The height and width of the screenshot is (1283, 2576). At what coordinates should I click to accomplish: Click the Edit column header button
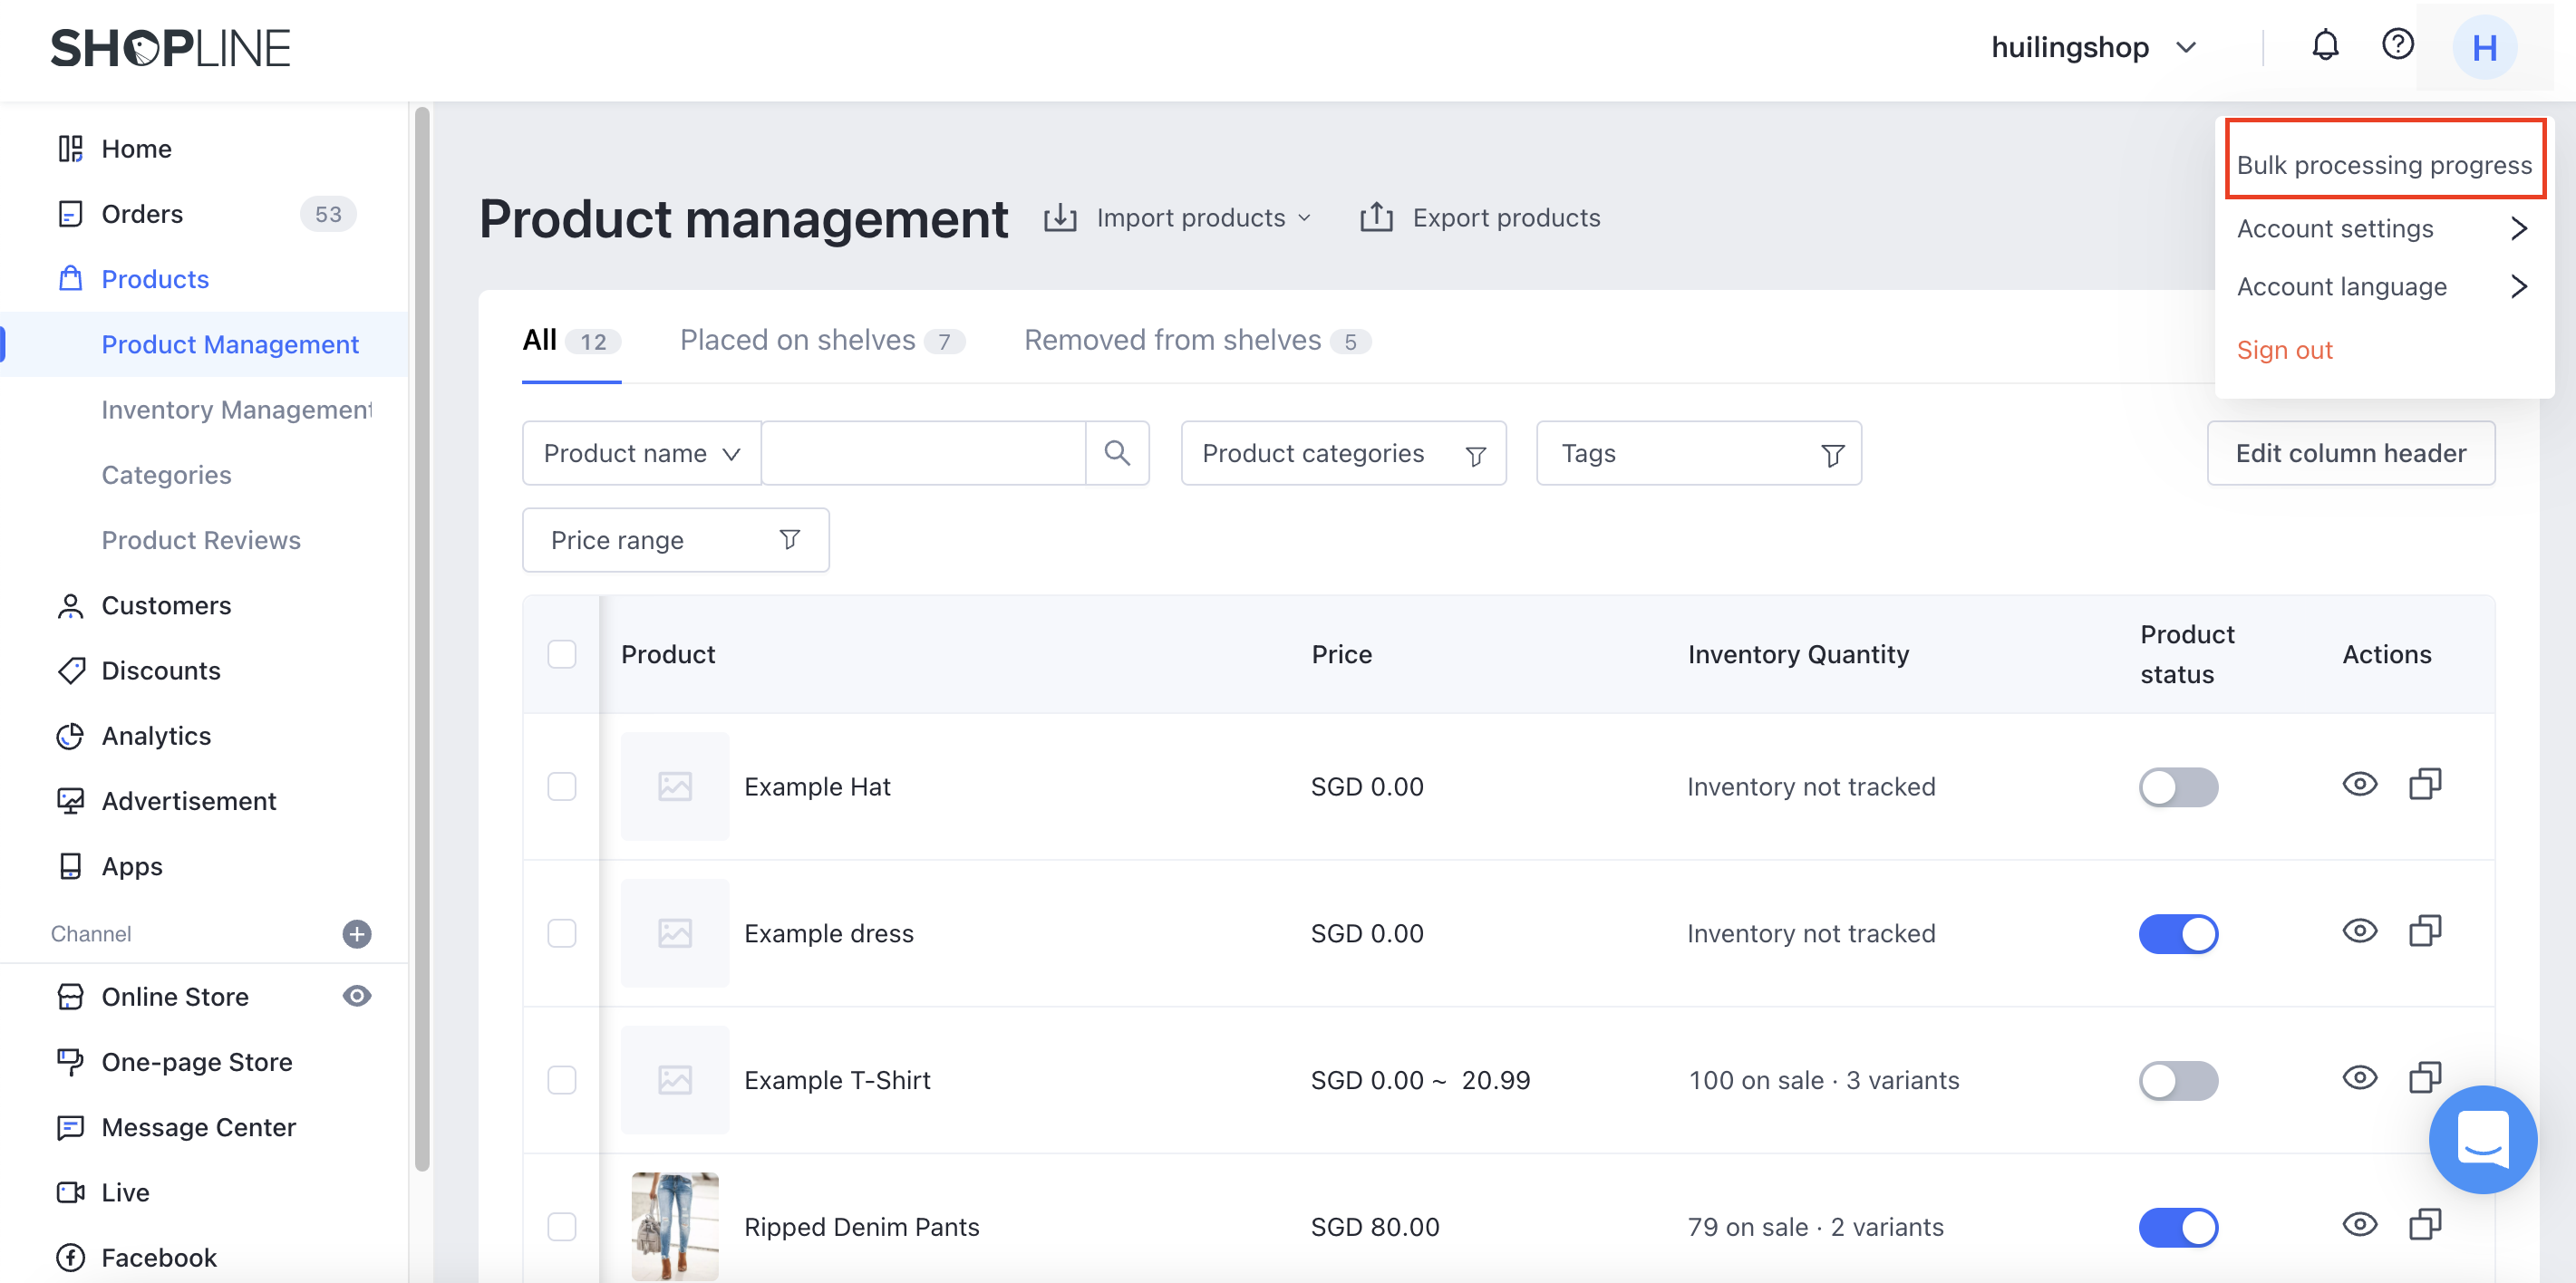pyautogui.click(x=2349, y=453)
